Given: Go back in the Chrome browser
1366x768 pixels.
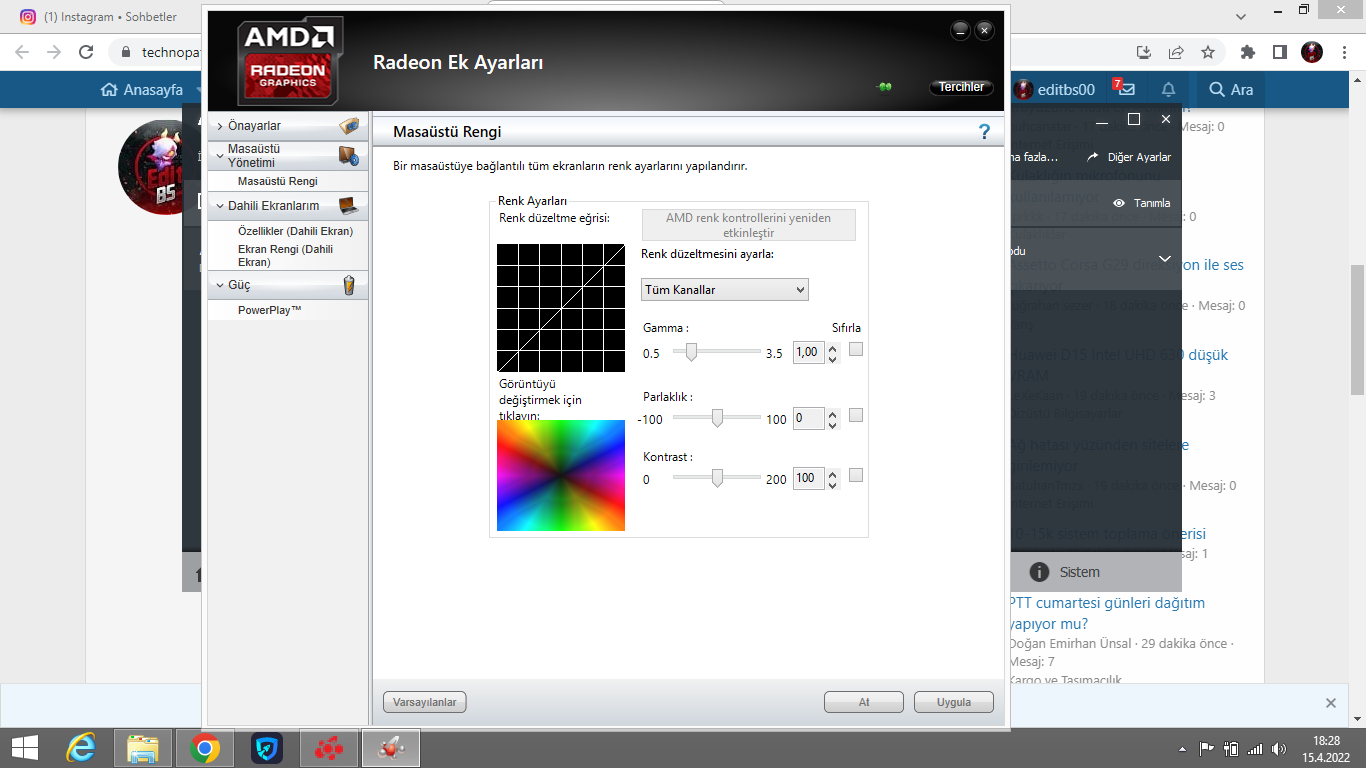Looking at the screenshot, I should [x=22, y=52].
